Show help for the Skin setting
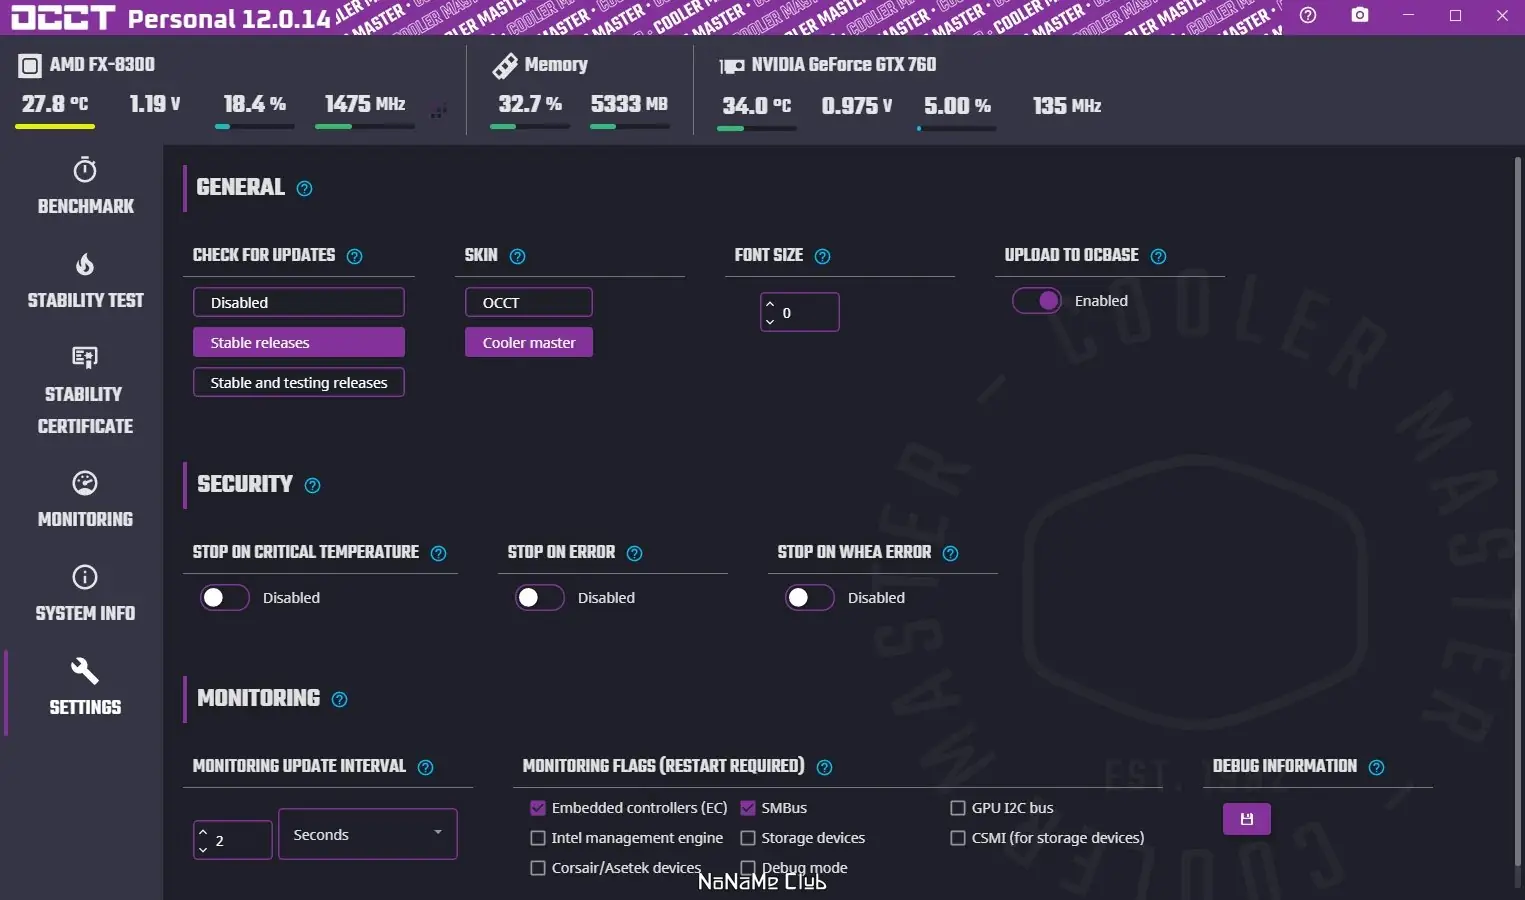Screen dimensions: 1525x900 point(517,256)
